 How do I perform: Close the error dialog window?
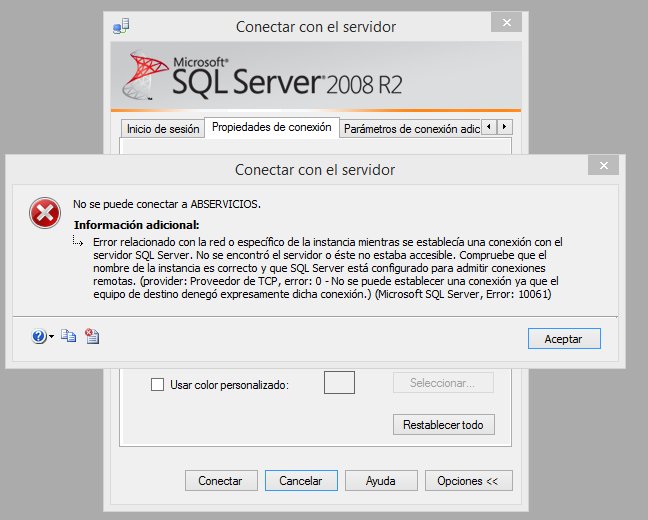click(603, 166)
